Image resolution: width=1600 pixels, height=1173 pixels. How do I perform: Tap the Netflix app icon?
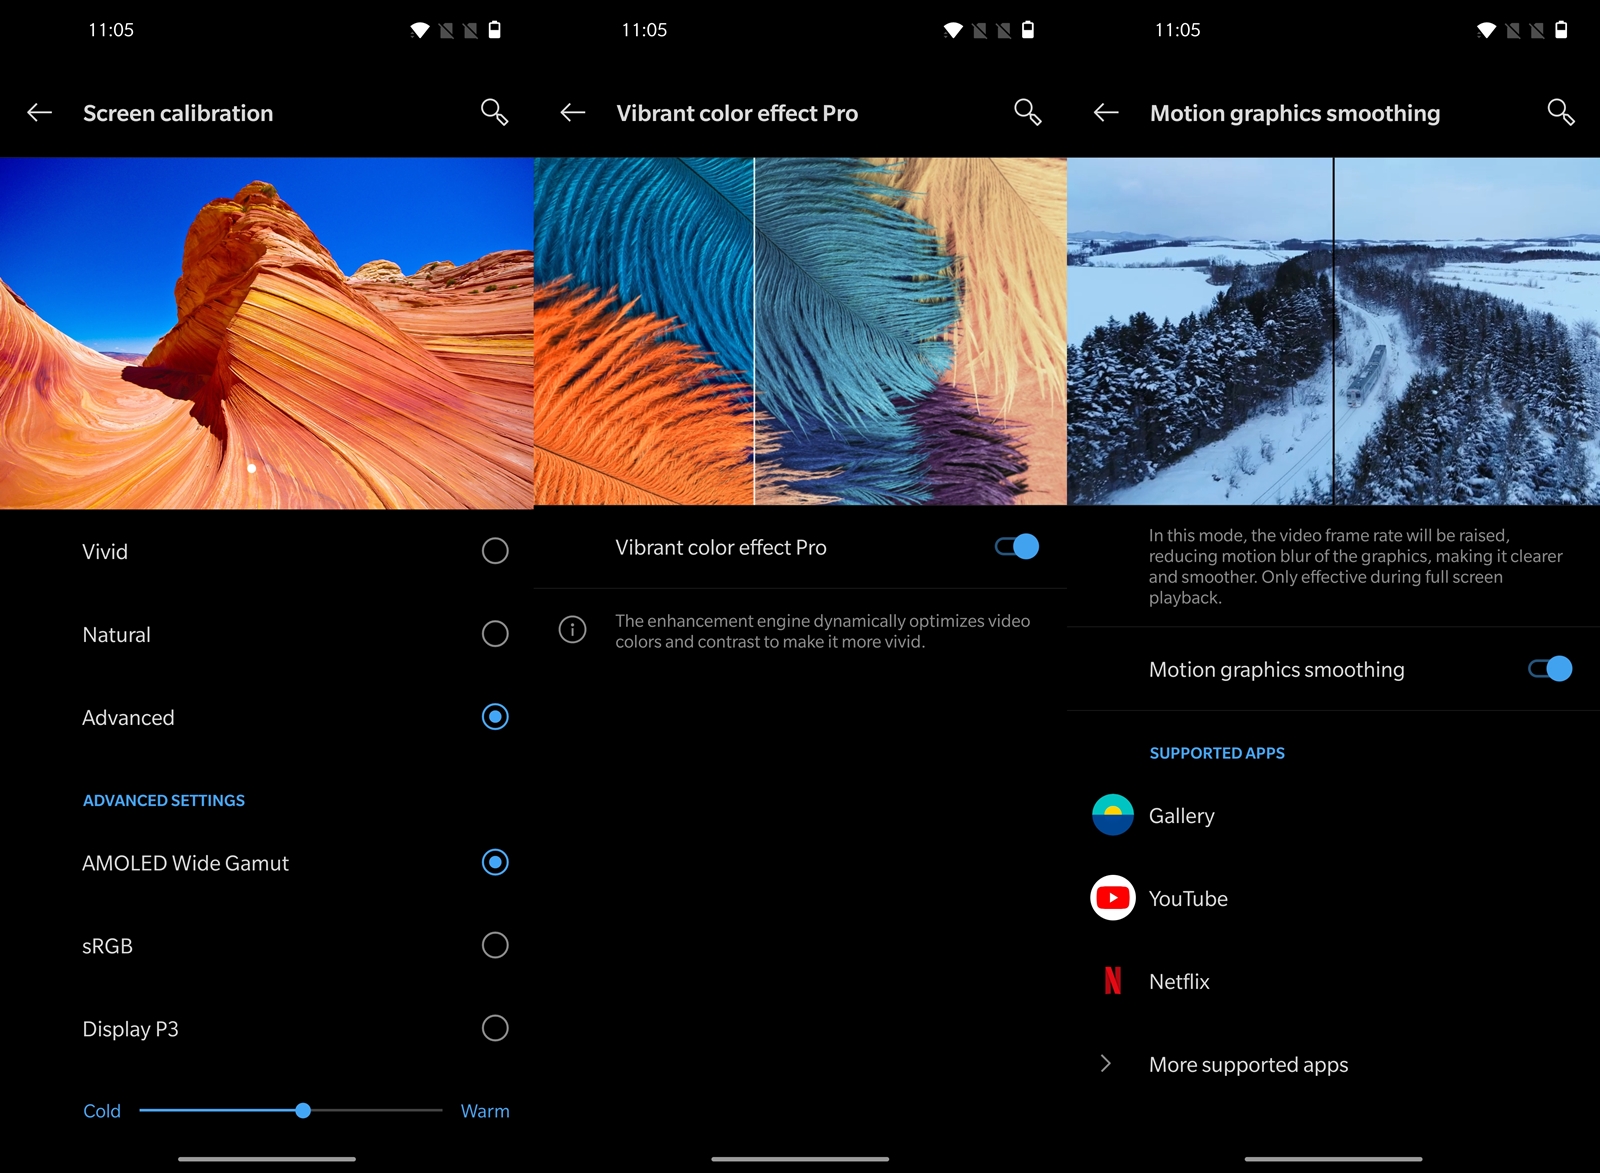click(1112, 981)
